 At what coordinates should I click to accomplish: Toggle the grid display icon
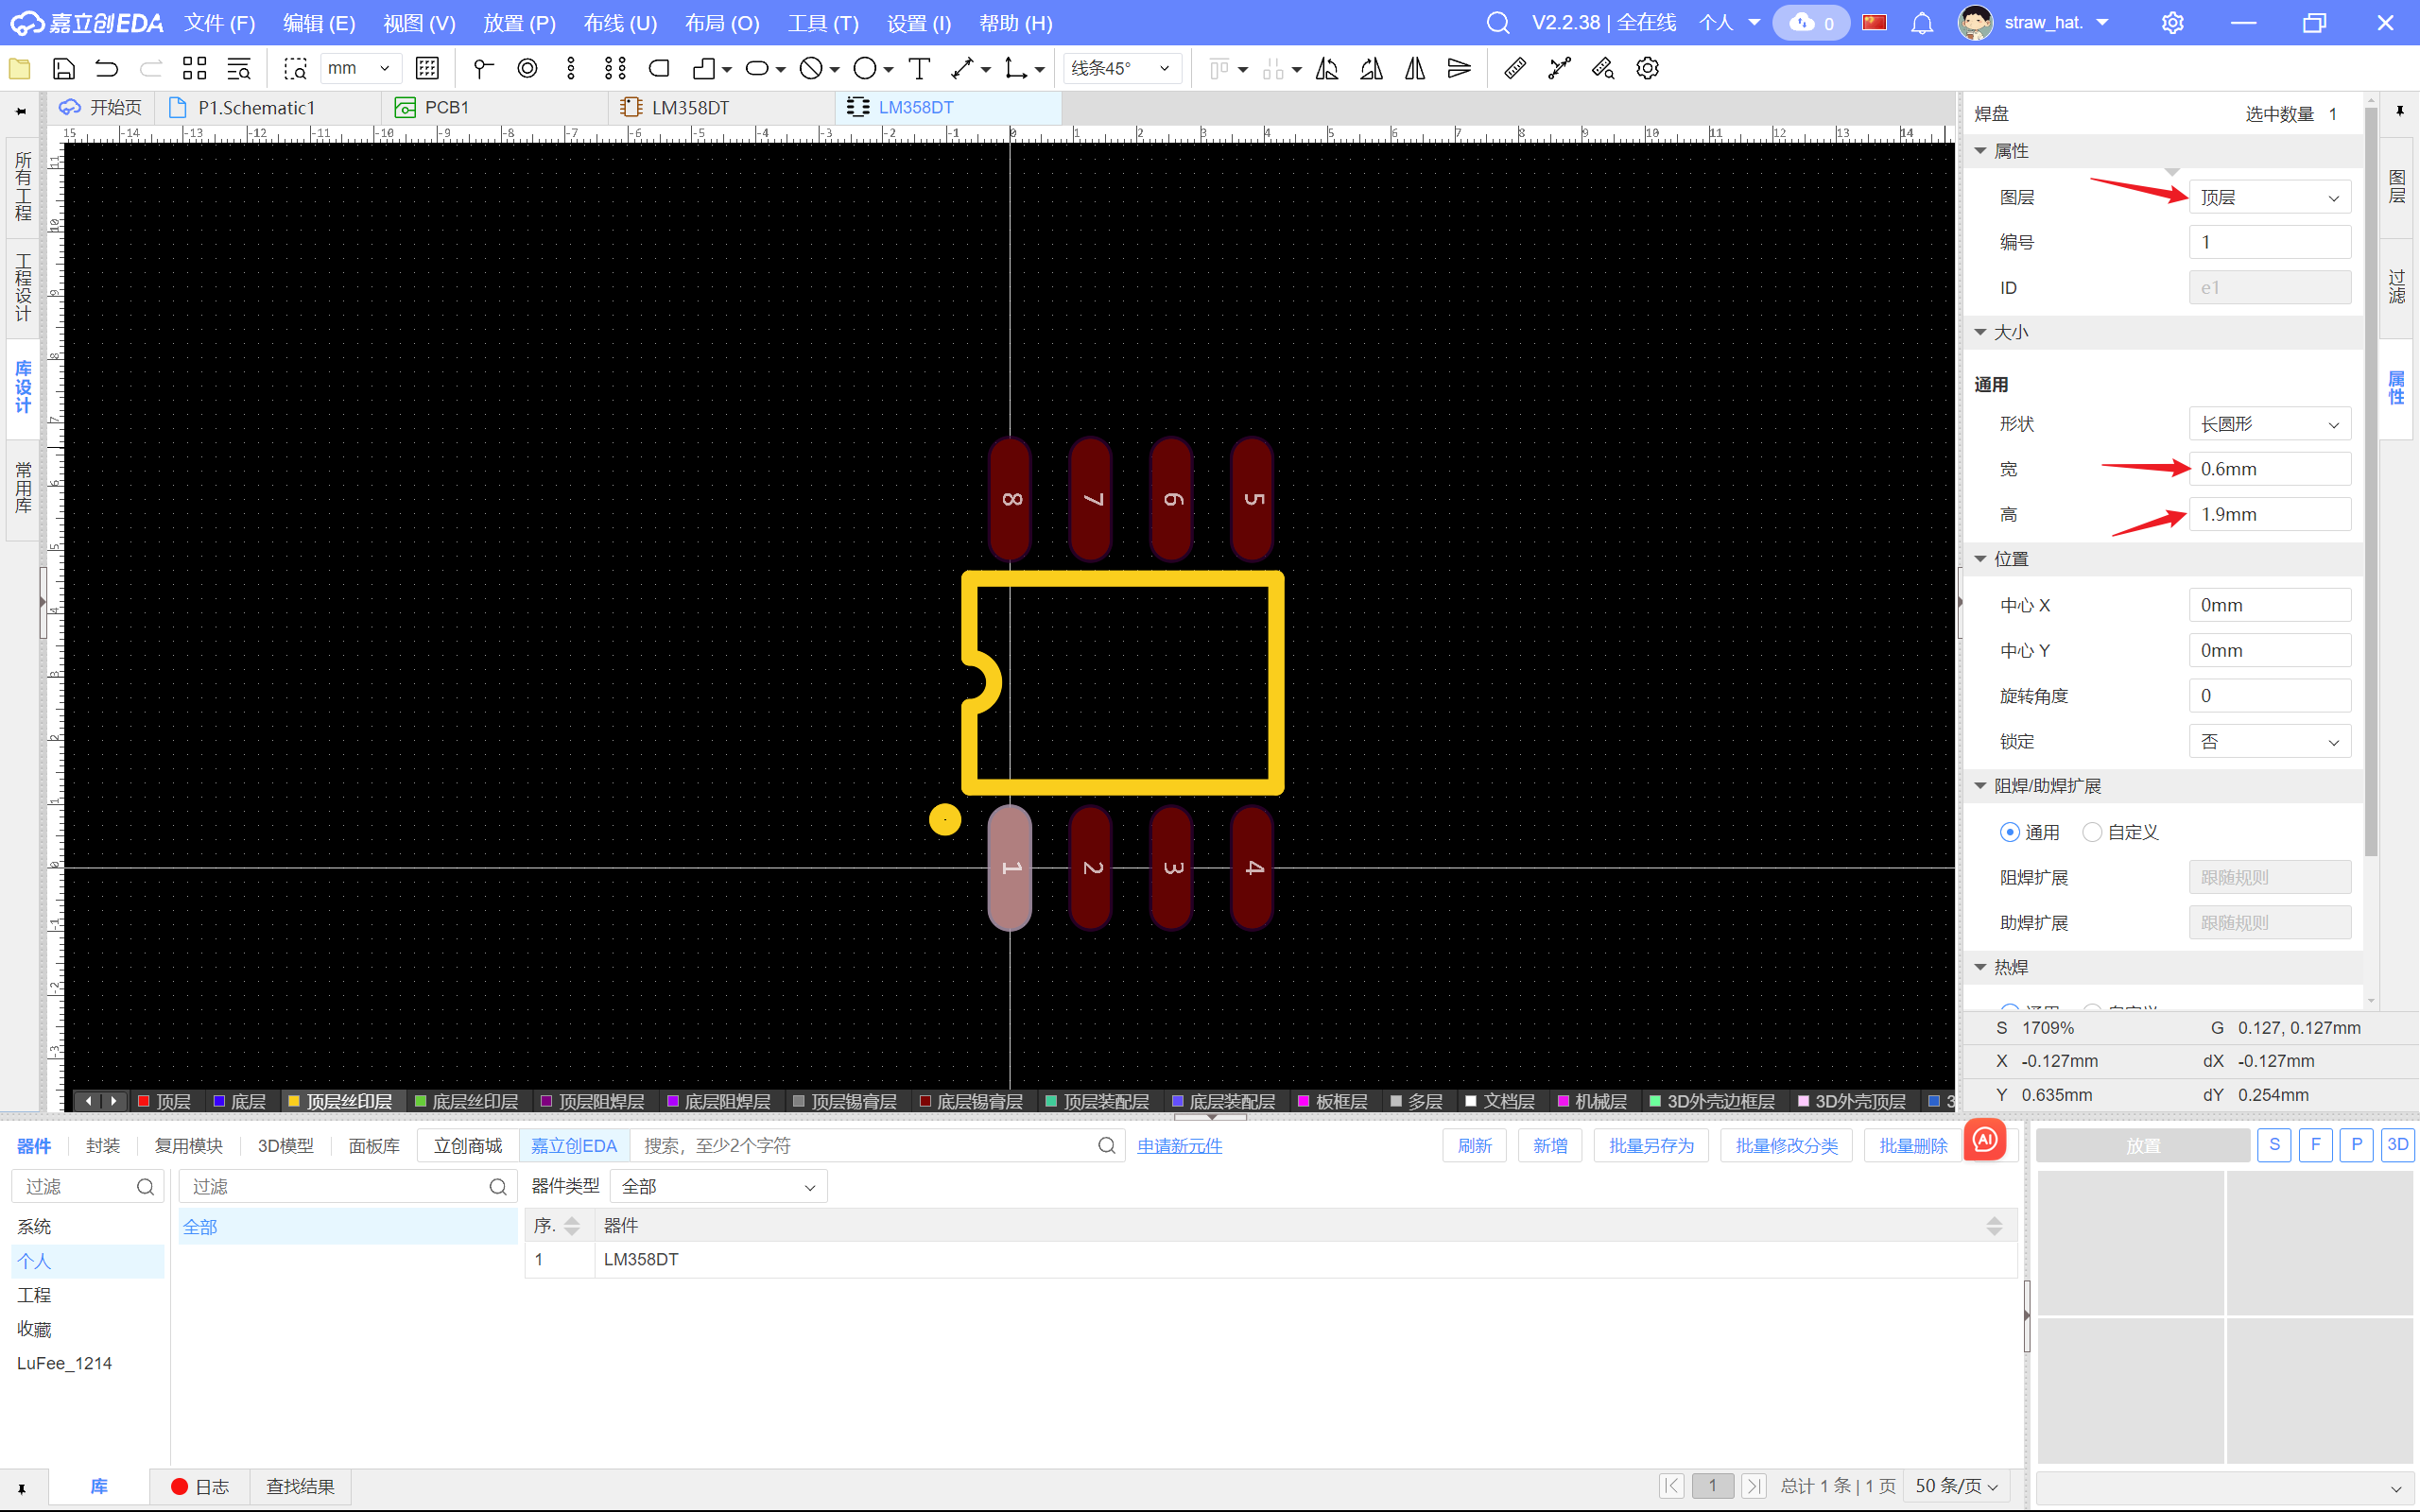click(427, 68)
